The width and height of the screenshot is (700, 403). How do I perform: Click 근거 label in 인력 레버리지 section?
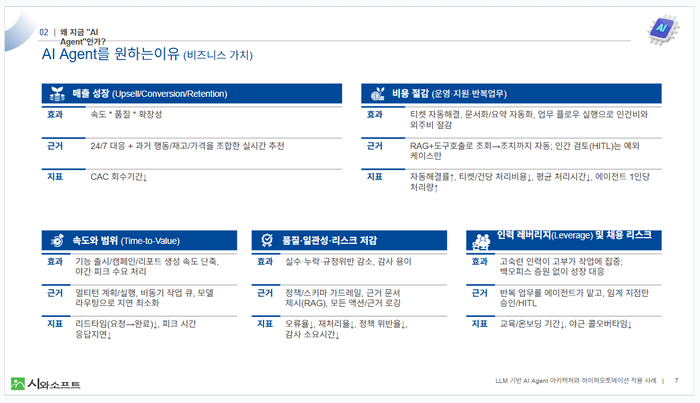[479, 293]
